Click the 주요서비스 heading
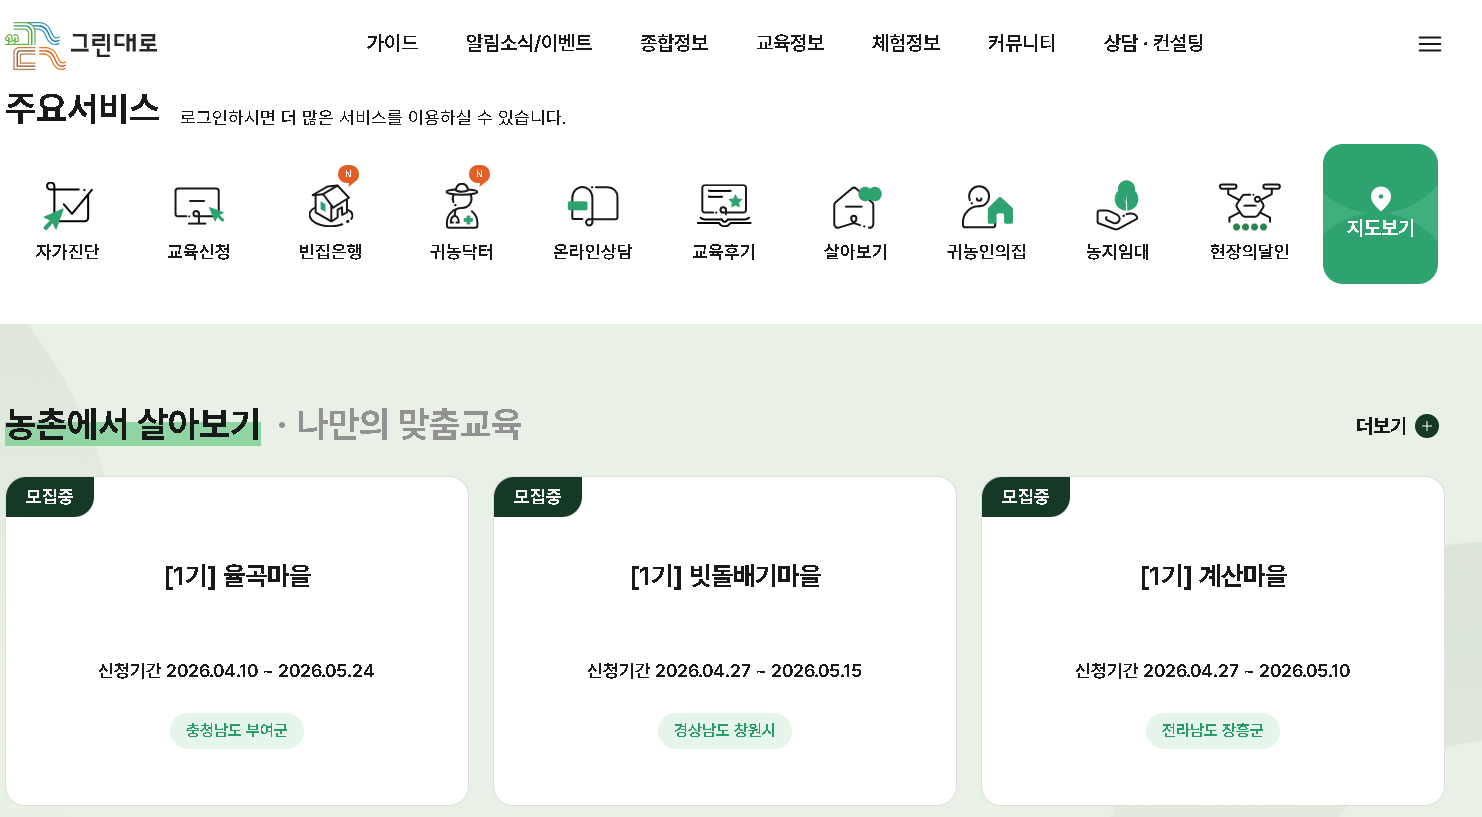This screenshot has height=817, width=1482. pyautogui.click(x=82, y=108)
